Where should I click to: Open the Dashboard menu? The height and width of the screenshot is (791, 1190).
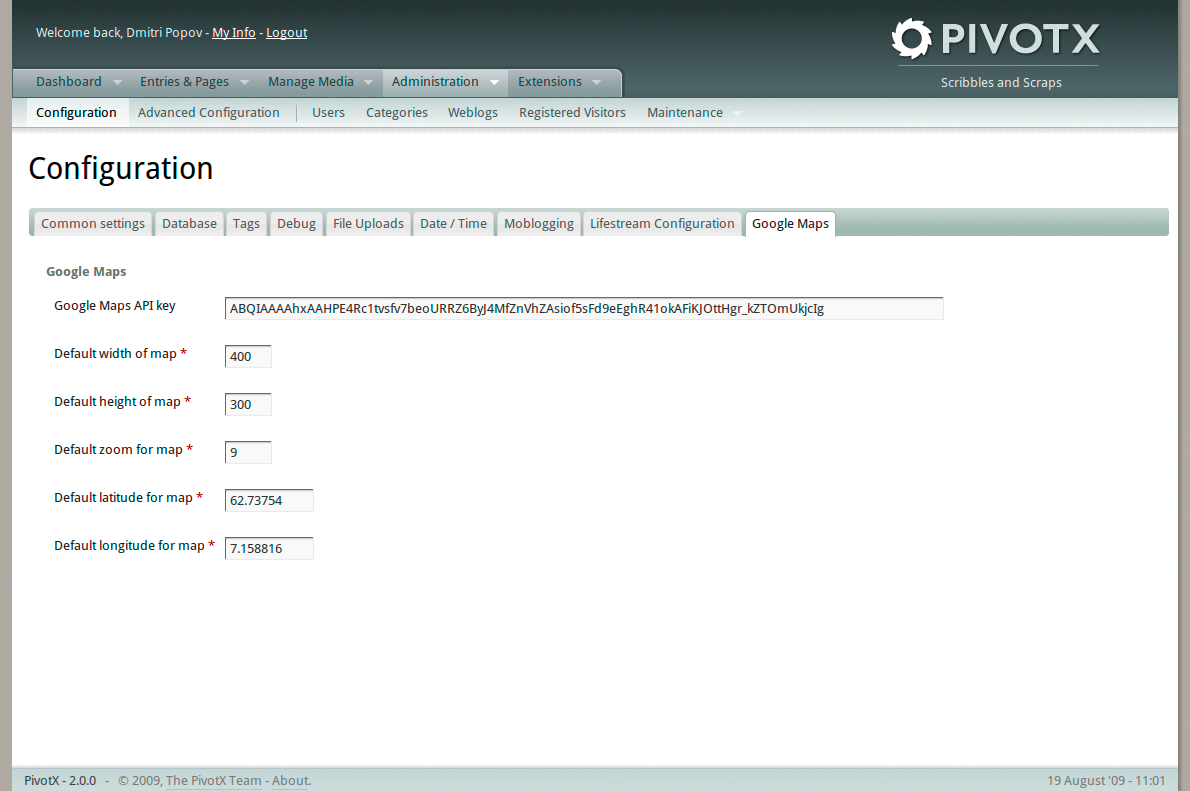pos(68,81)
